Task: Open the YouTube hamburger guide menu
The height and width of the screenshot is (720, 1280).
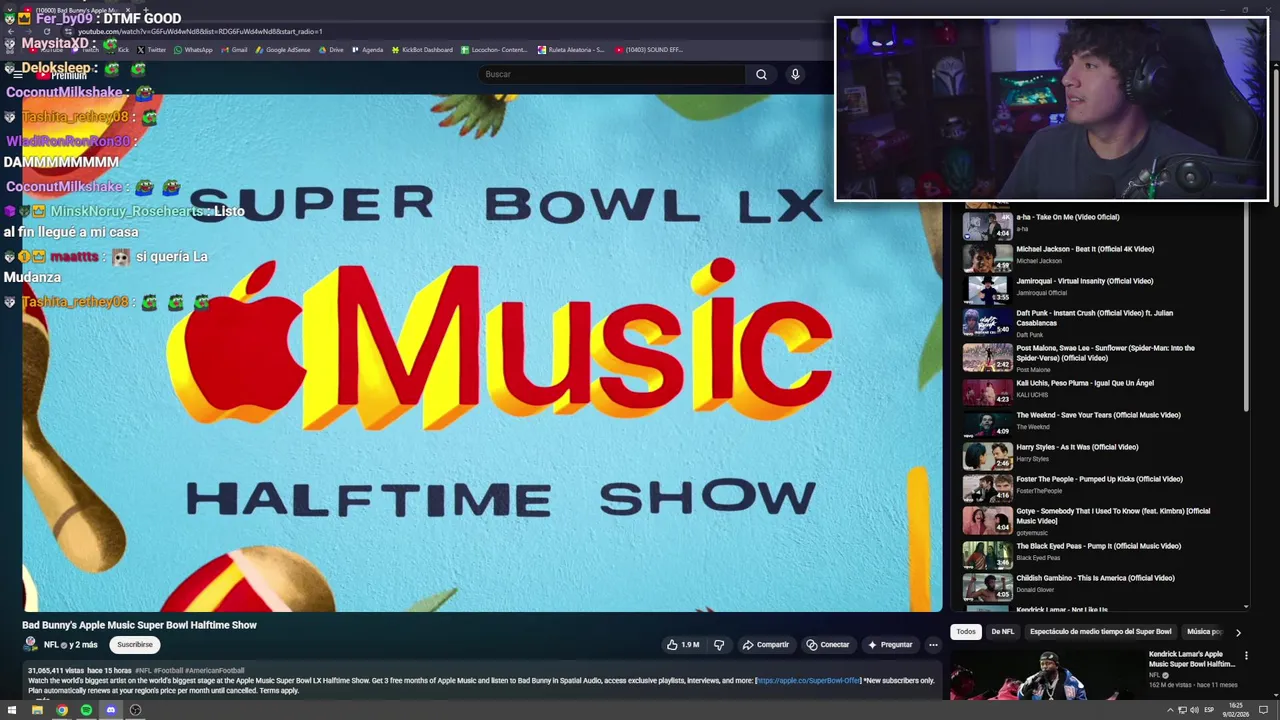Action: tap(17, 75)
